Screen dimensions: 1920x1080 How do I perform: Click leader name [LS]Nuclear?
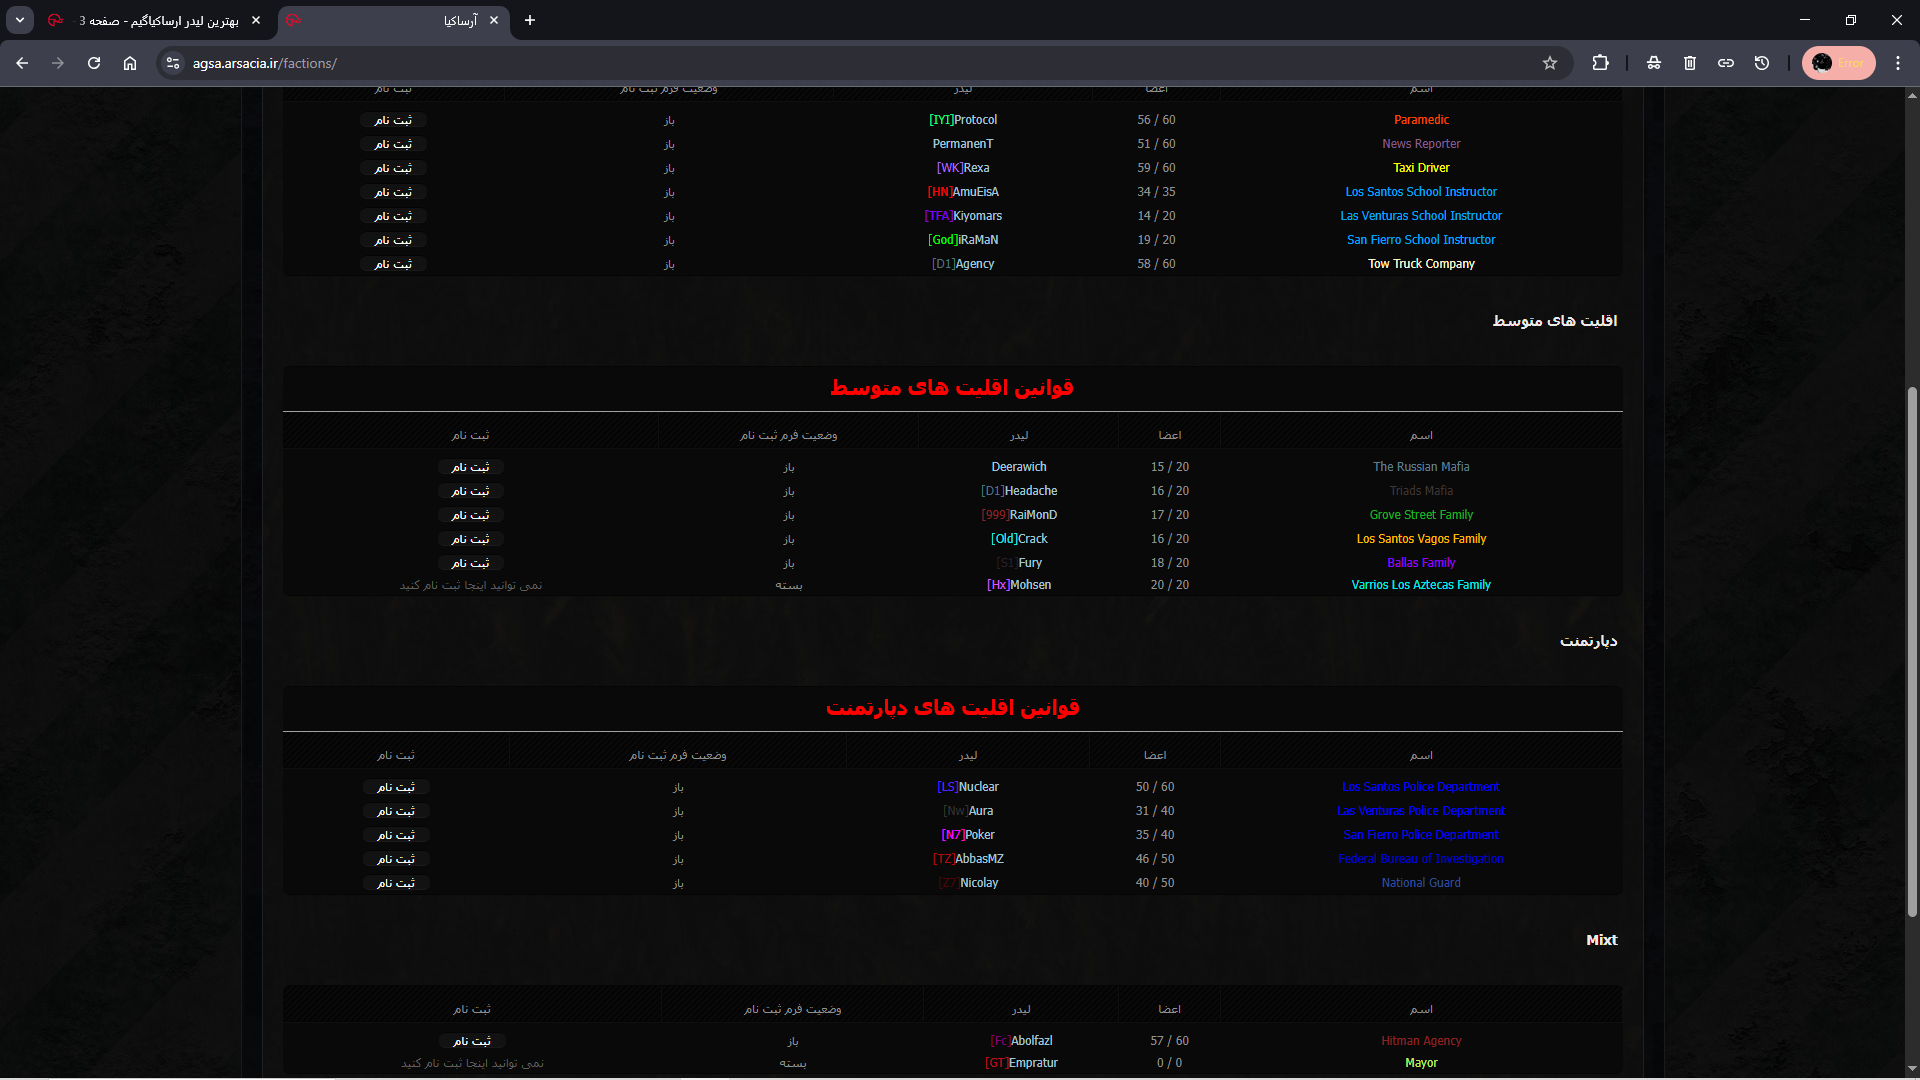click(x=967, y=787)
